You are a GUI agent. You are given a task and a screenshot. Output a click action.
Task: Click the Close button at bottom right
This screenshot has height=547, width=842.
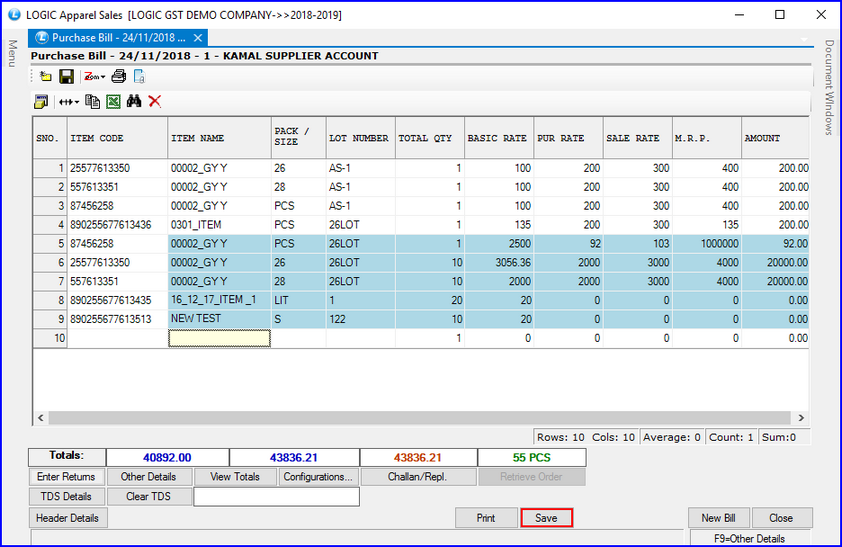tap(781, 518)
